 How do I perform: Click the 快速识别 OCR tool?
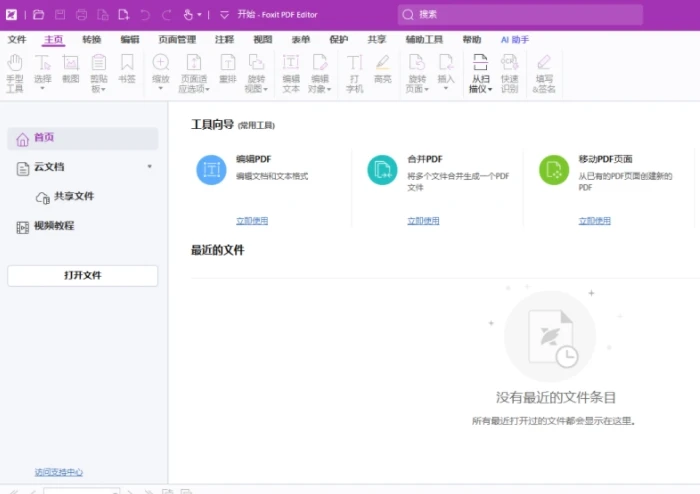[509, 74]
